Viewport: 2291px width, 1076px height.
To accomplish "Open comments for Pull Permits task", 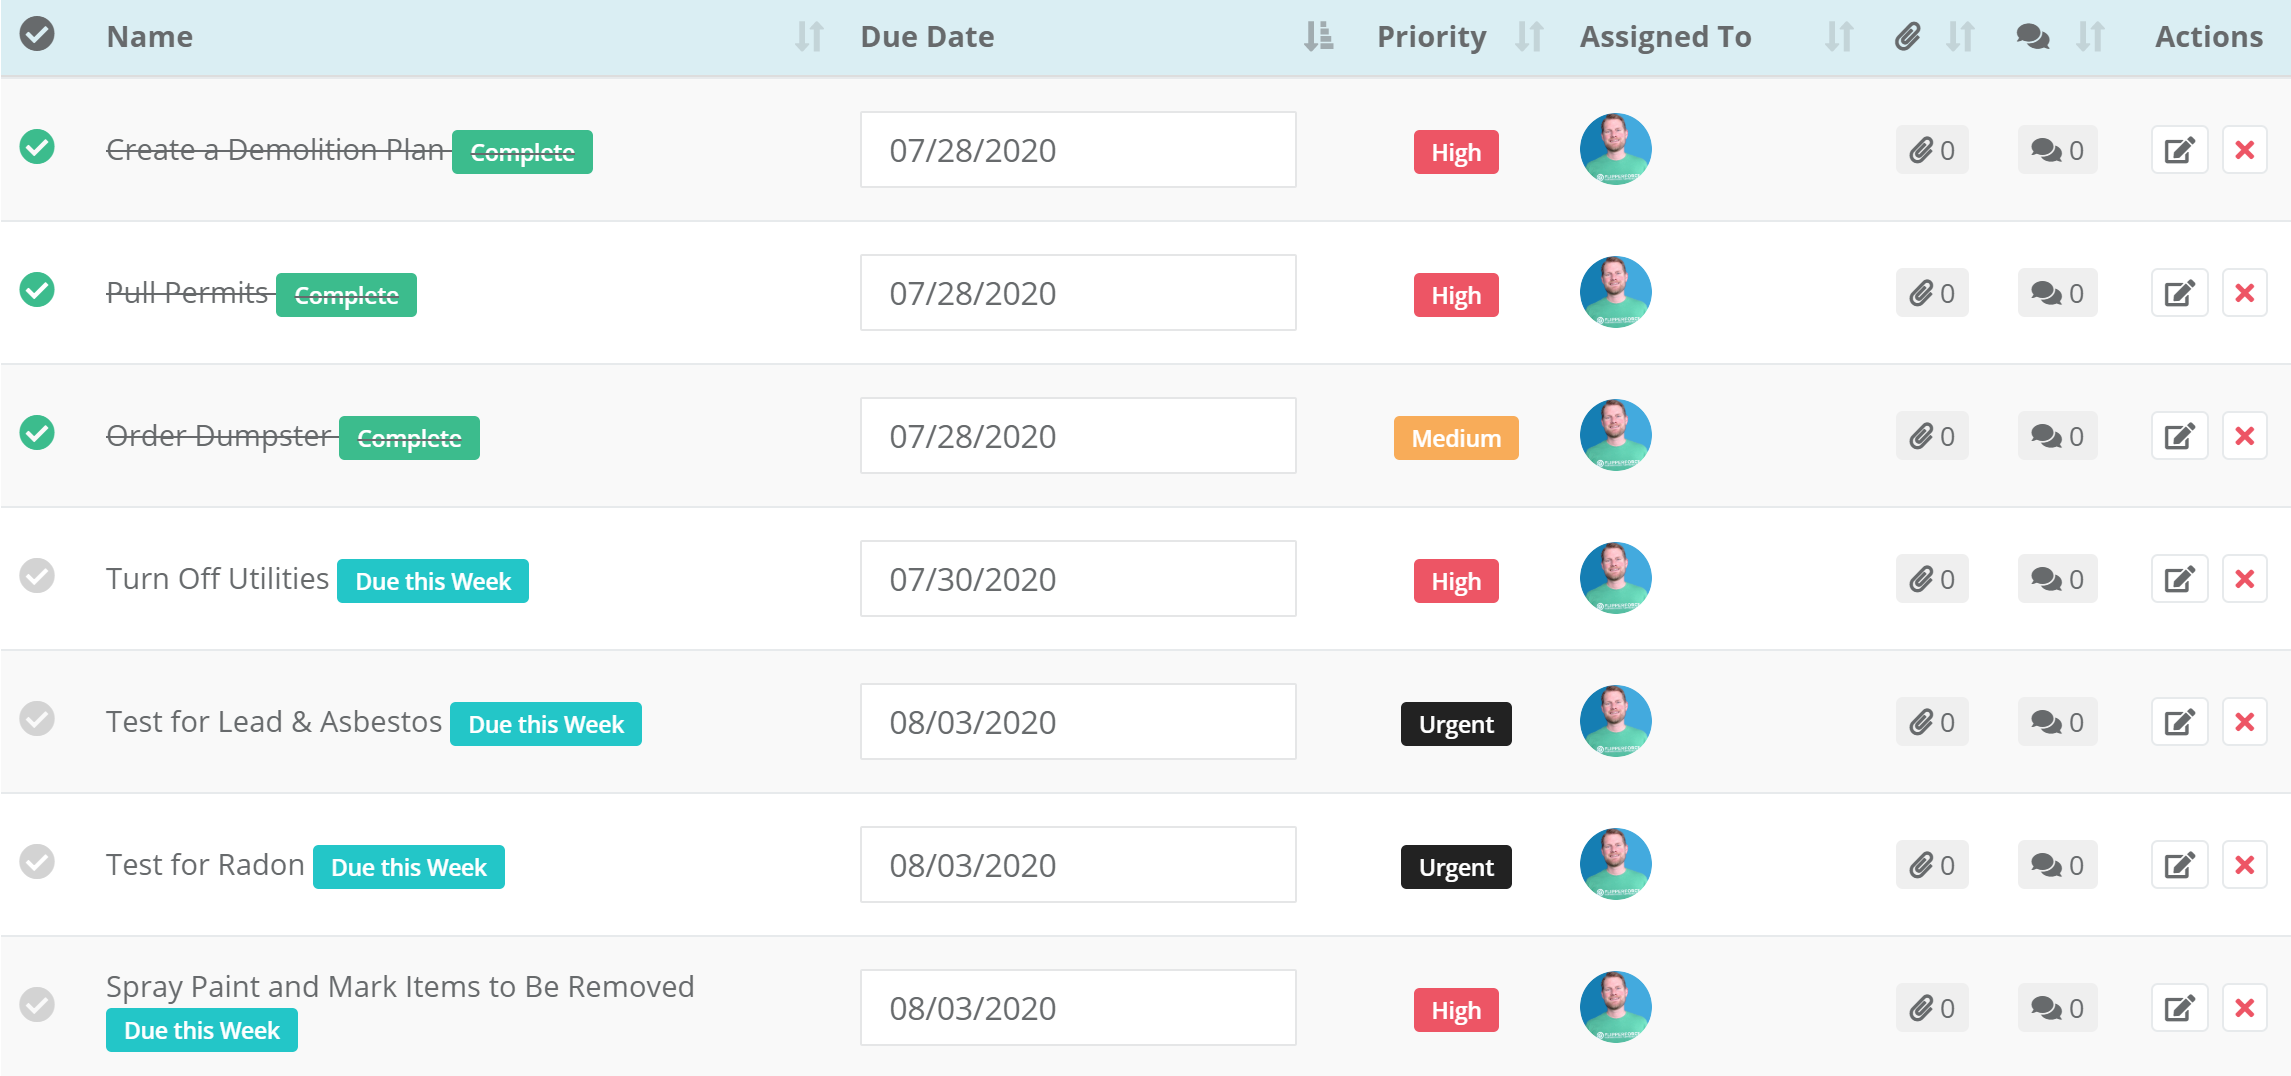I will point(2057,294).
